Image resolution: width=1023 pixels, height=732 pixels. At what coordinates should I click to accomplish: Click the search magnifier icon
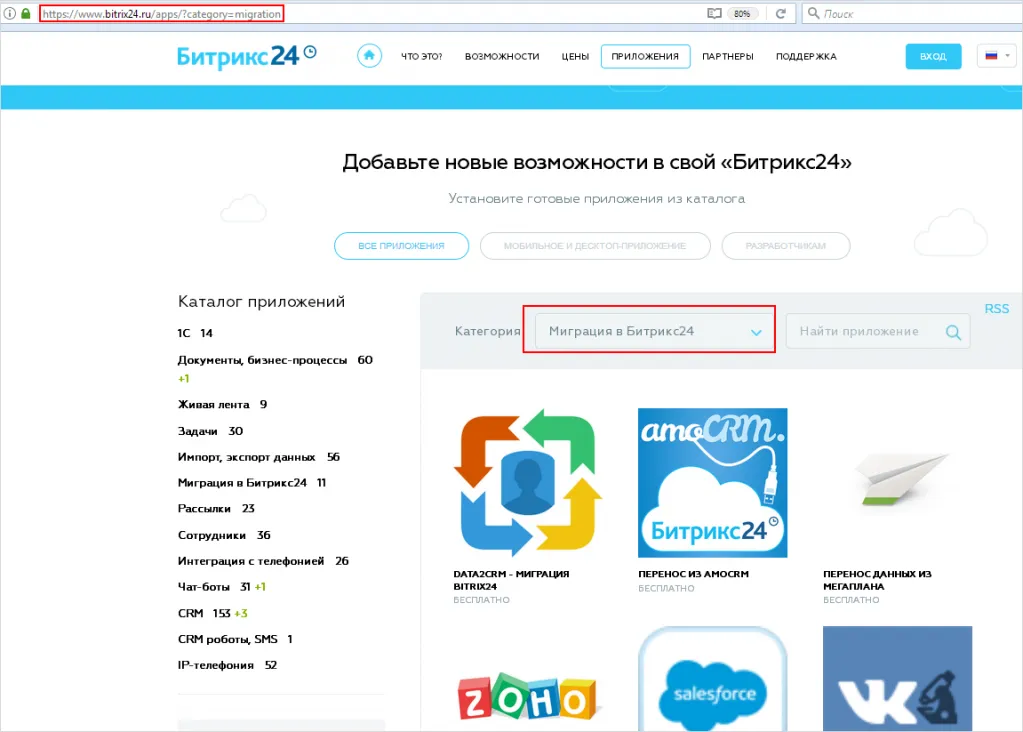[x=953, y=332]
